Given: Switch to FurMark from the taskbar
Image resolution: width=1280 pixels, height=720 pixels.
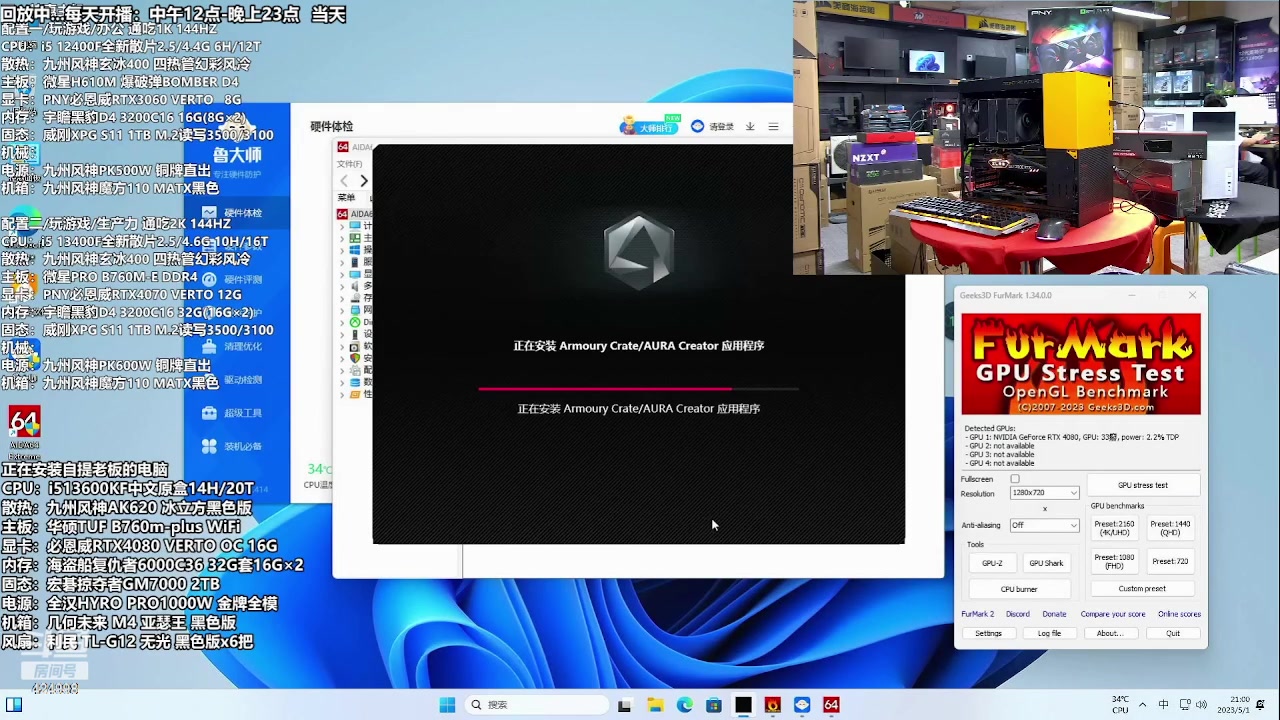Looking at the screenshot, I should [772, 705].
